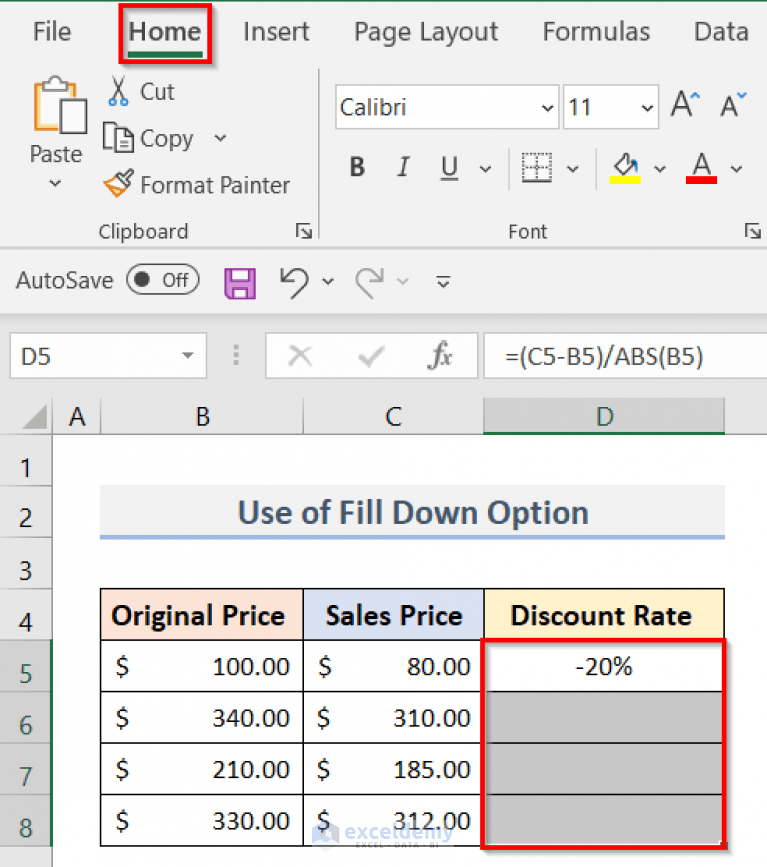Select the Cut (scissors) icon
Viewport: 767px width, 867px height.
click(118, 91)
